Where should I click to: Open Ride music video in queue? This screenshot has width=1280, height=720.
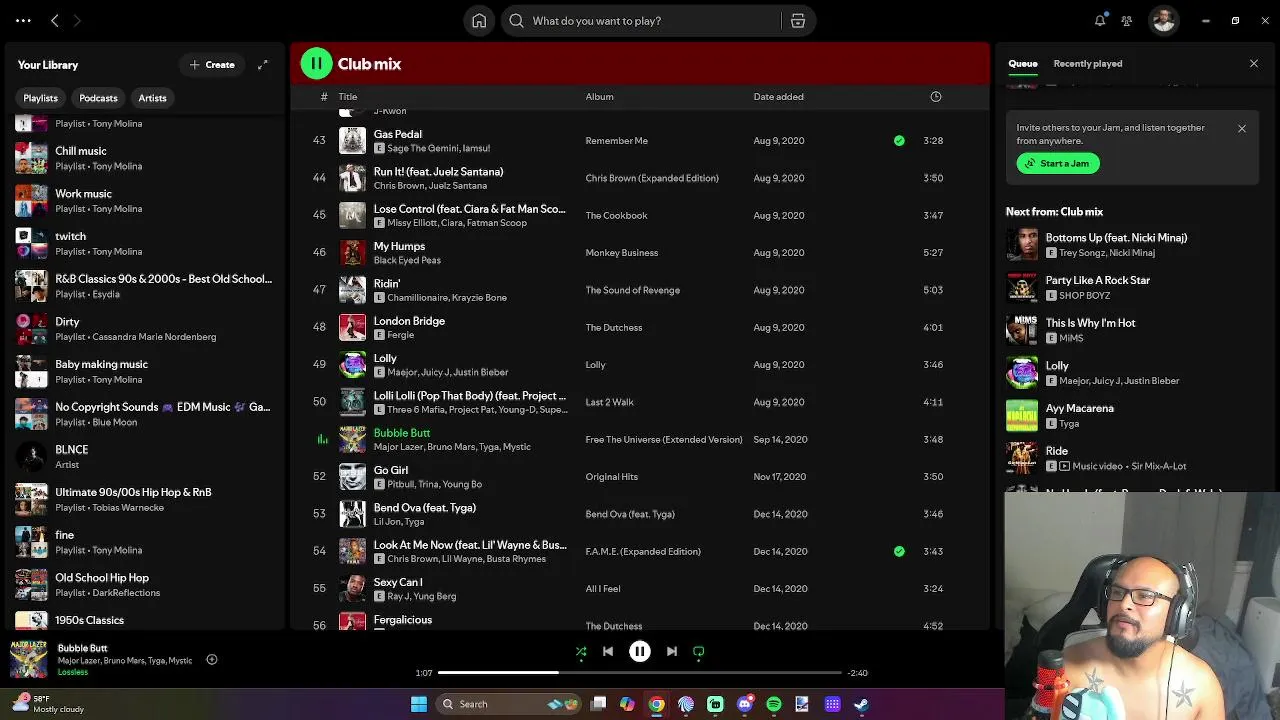[x=1130, y=458]
